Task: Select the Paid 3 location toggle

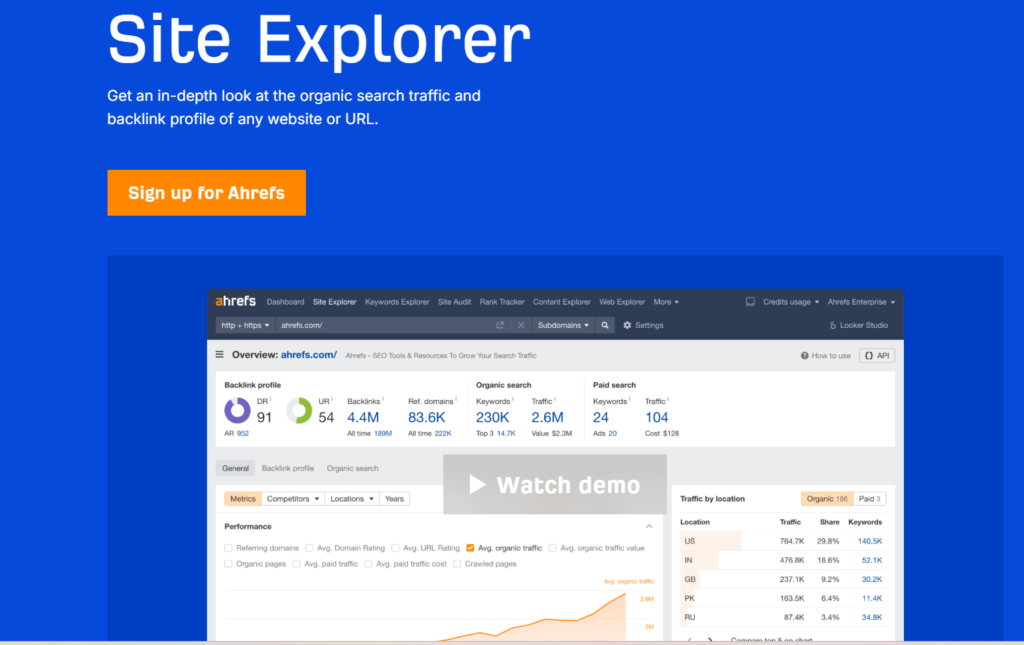Action: tap(869, 499)
